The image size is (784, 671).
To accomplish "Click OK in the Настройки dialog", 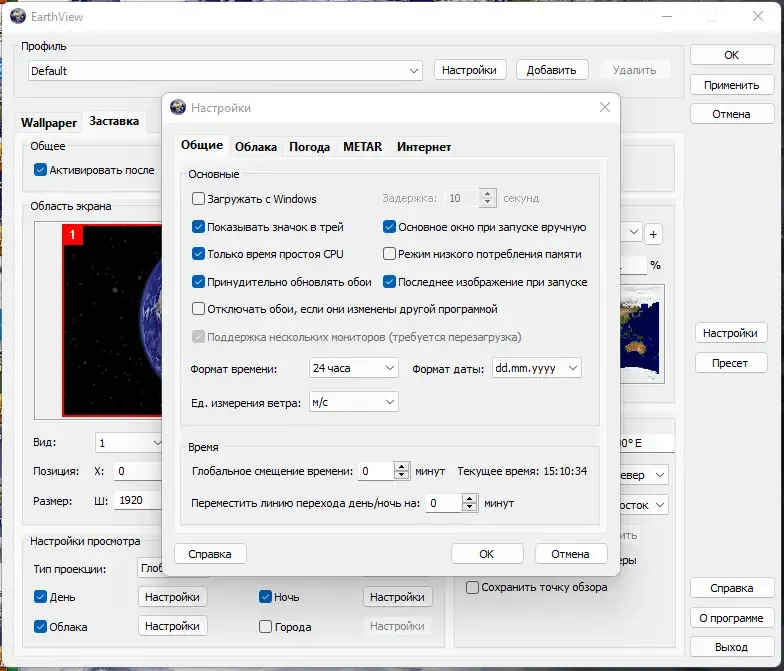I will click(487, 554).
